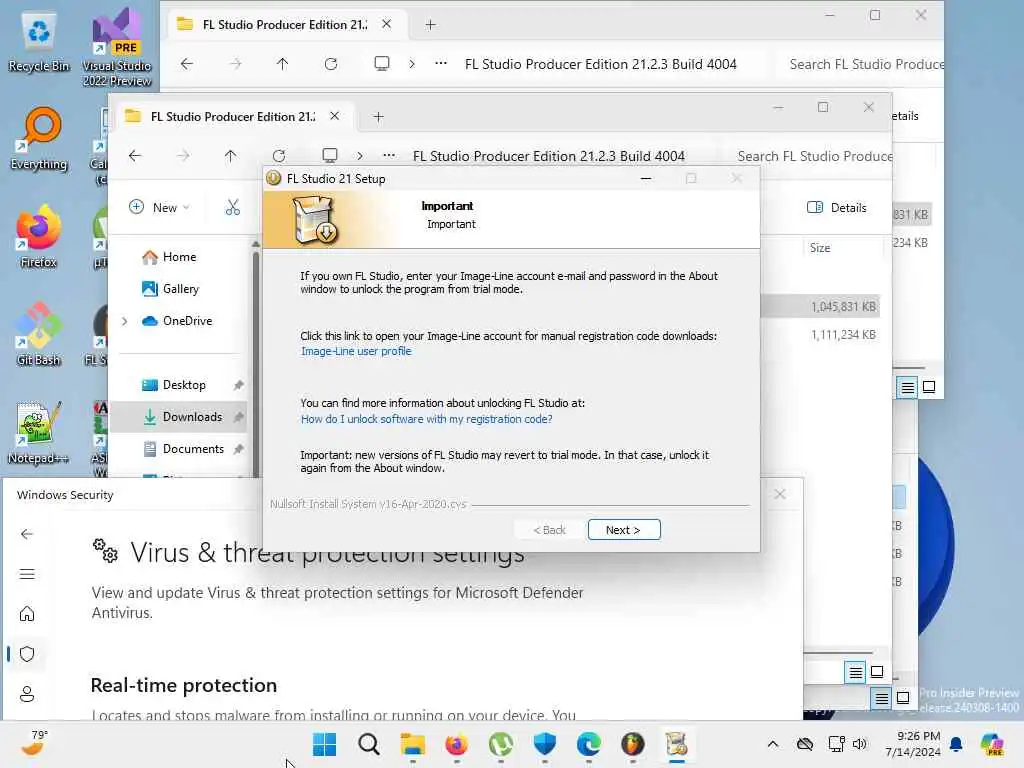
Task: Refresh the front Explorer window
Action: pos(279,155)
